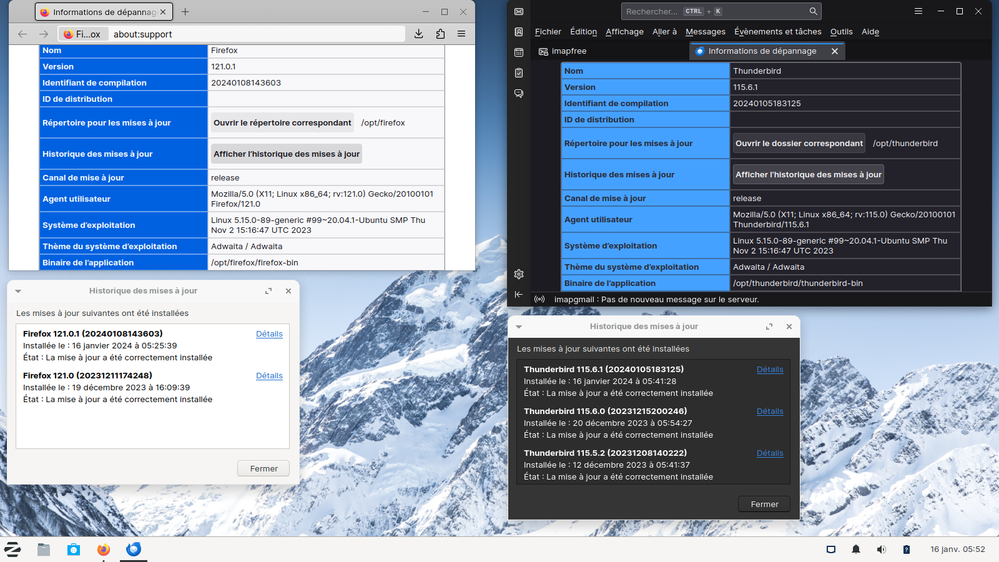This screenshot has width=999, height=562.
Task: Open the Firefox hamburger menu
Action: click(x=461, y=34)
